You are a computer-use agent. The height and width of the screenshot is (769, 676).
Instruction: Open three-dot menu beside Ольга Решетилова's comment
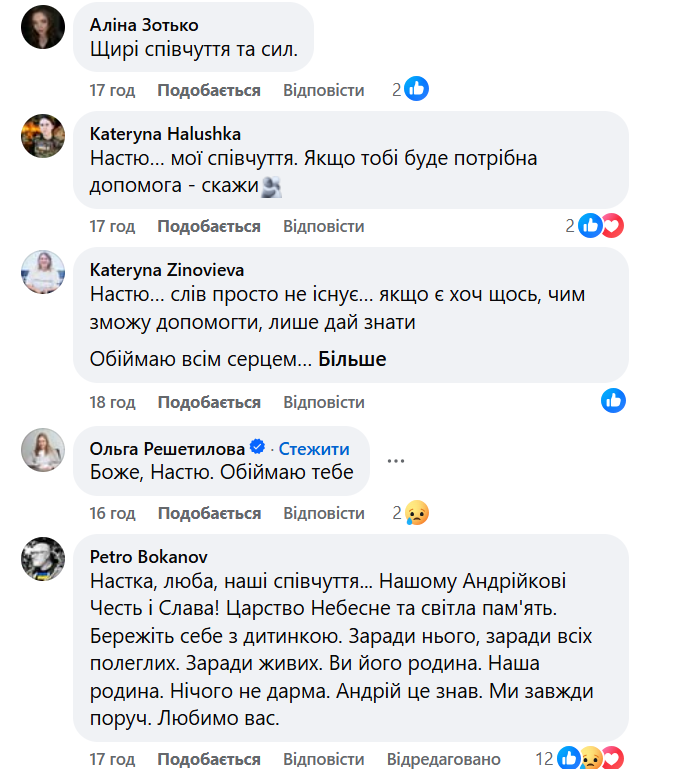tap(396, 461)
